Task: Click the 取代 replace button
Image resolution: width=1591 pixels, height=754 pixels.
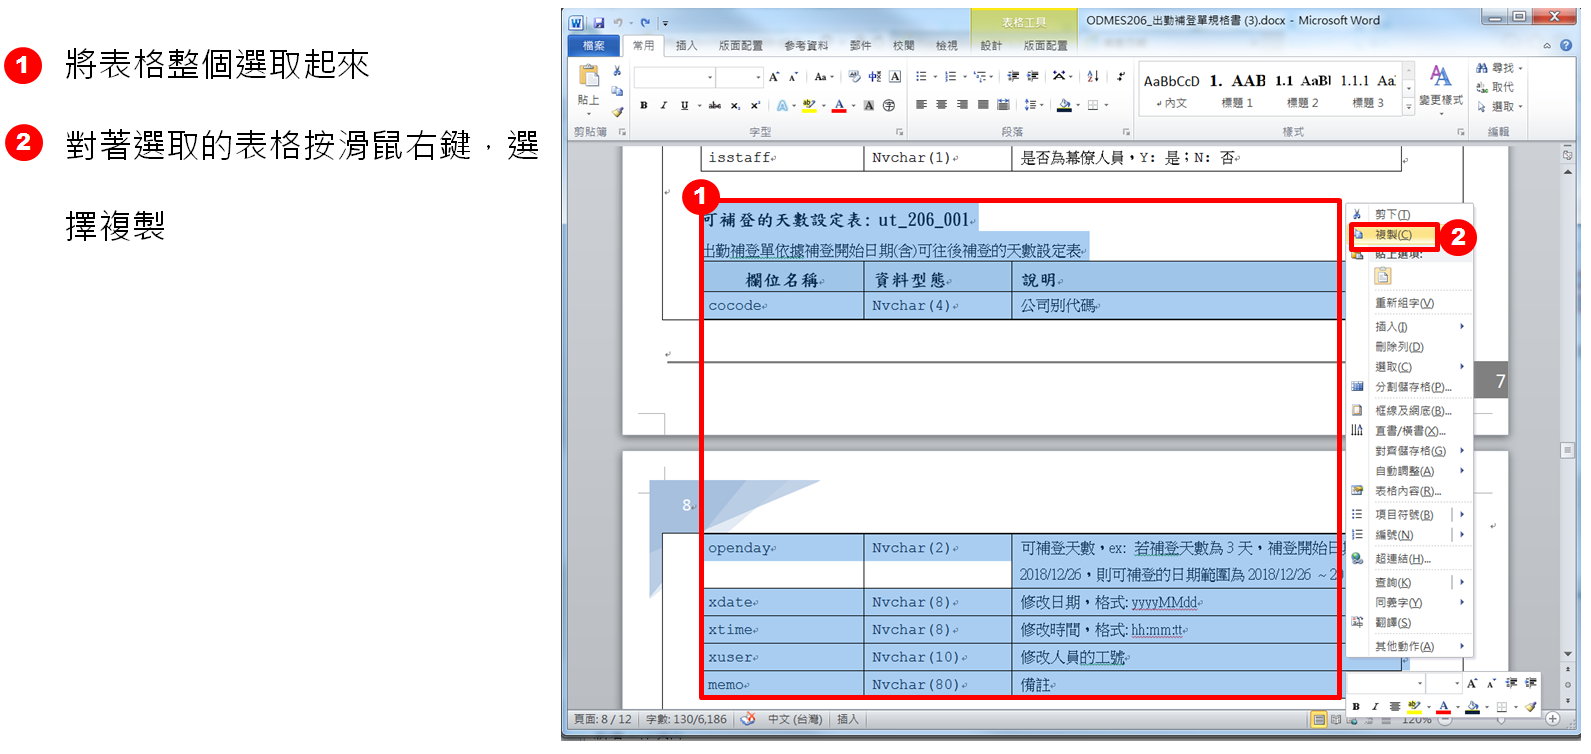Action: click(1495, 87)
